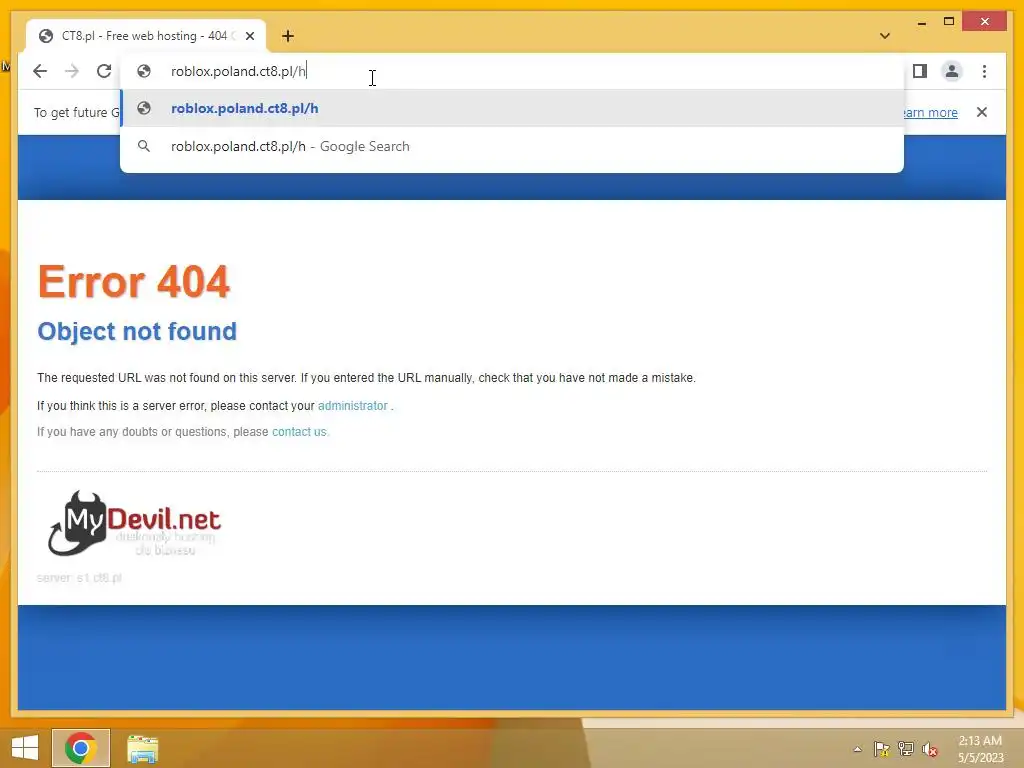Viewport: 1024px width, 768px height.
Task: Click the Error 404 heading
Action: (x=134, y=282)
